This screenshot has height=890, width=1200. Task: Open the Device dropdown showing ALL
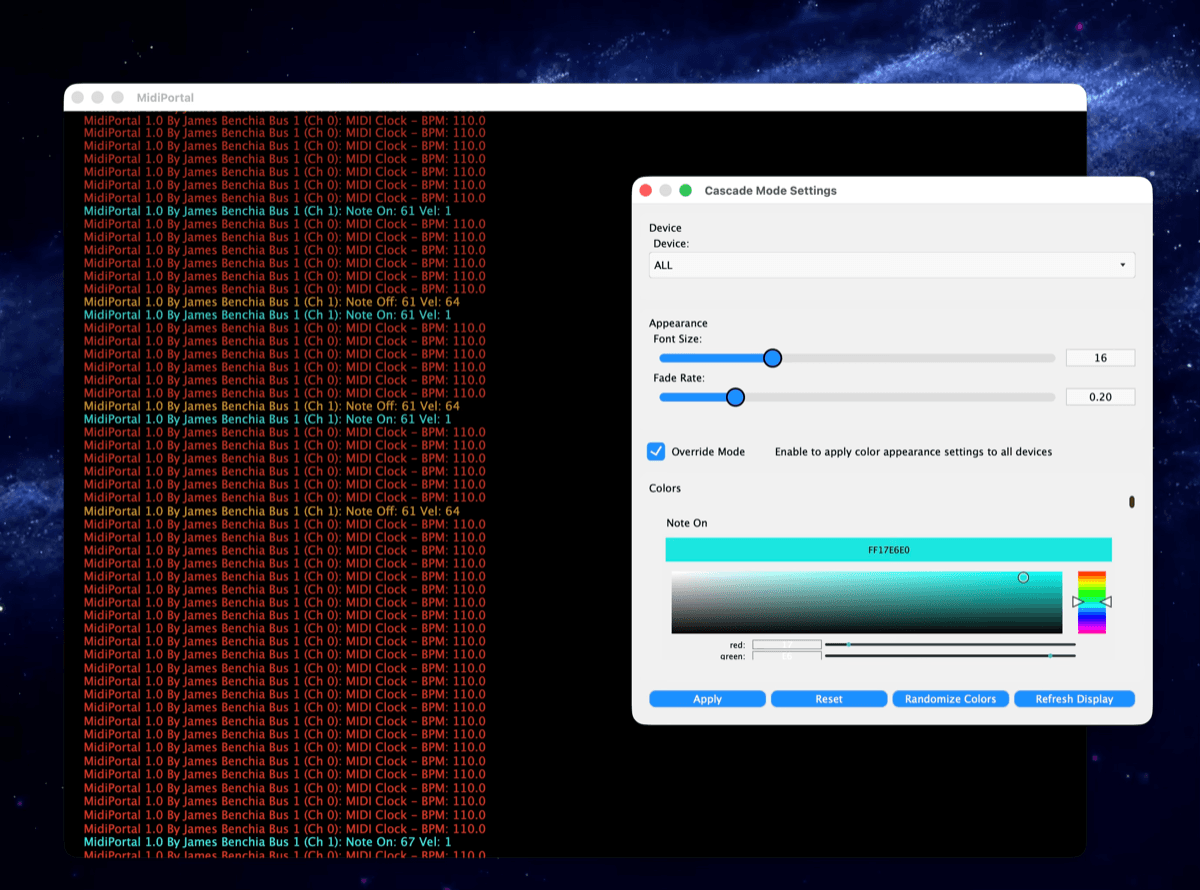892,265
